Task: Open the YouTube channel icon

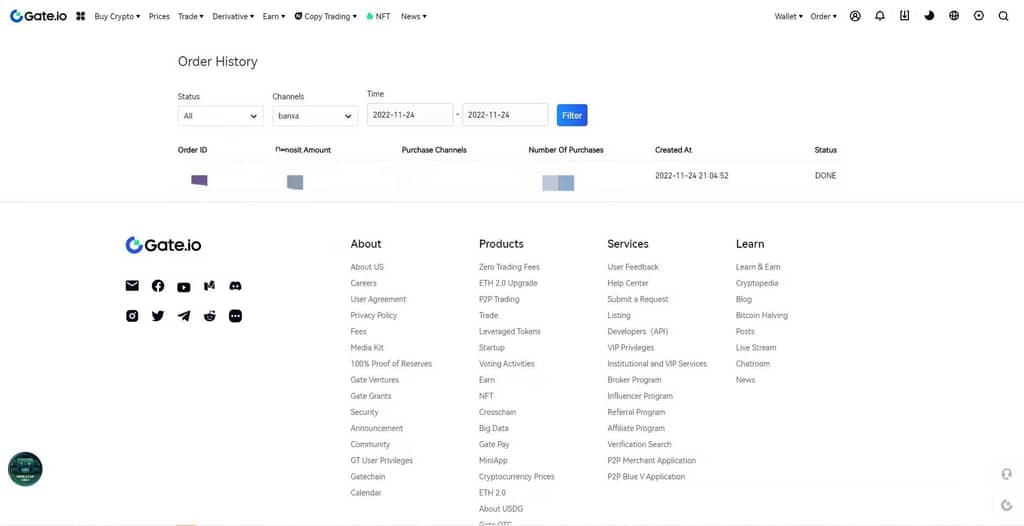Action: (184, 287)
